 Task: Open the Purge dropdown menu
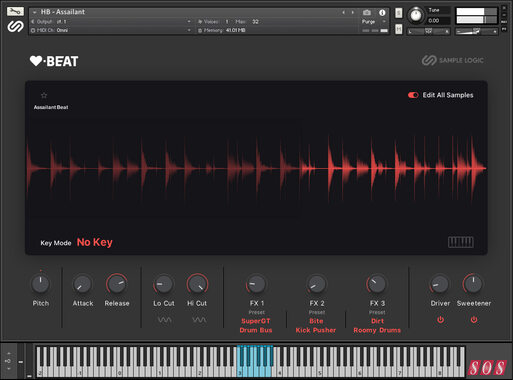click(x=373, y=22)
